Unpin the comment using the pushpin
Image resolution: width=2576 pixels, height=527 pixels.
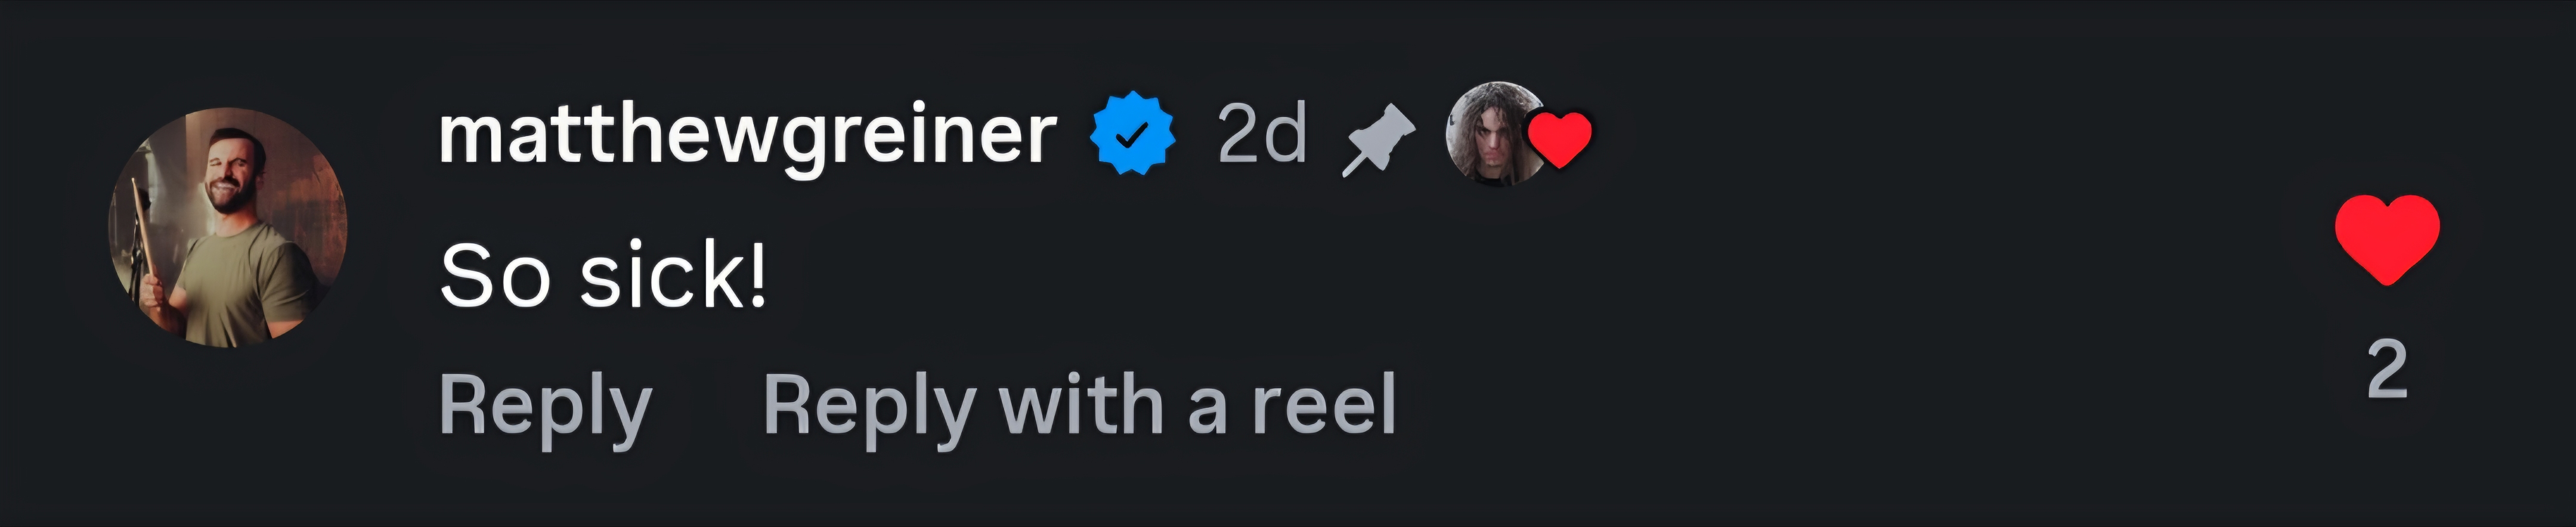tap(1378, 141)
